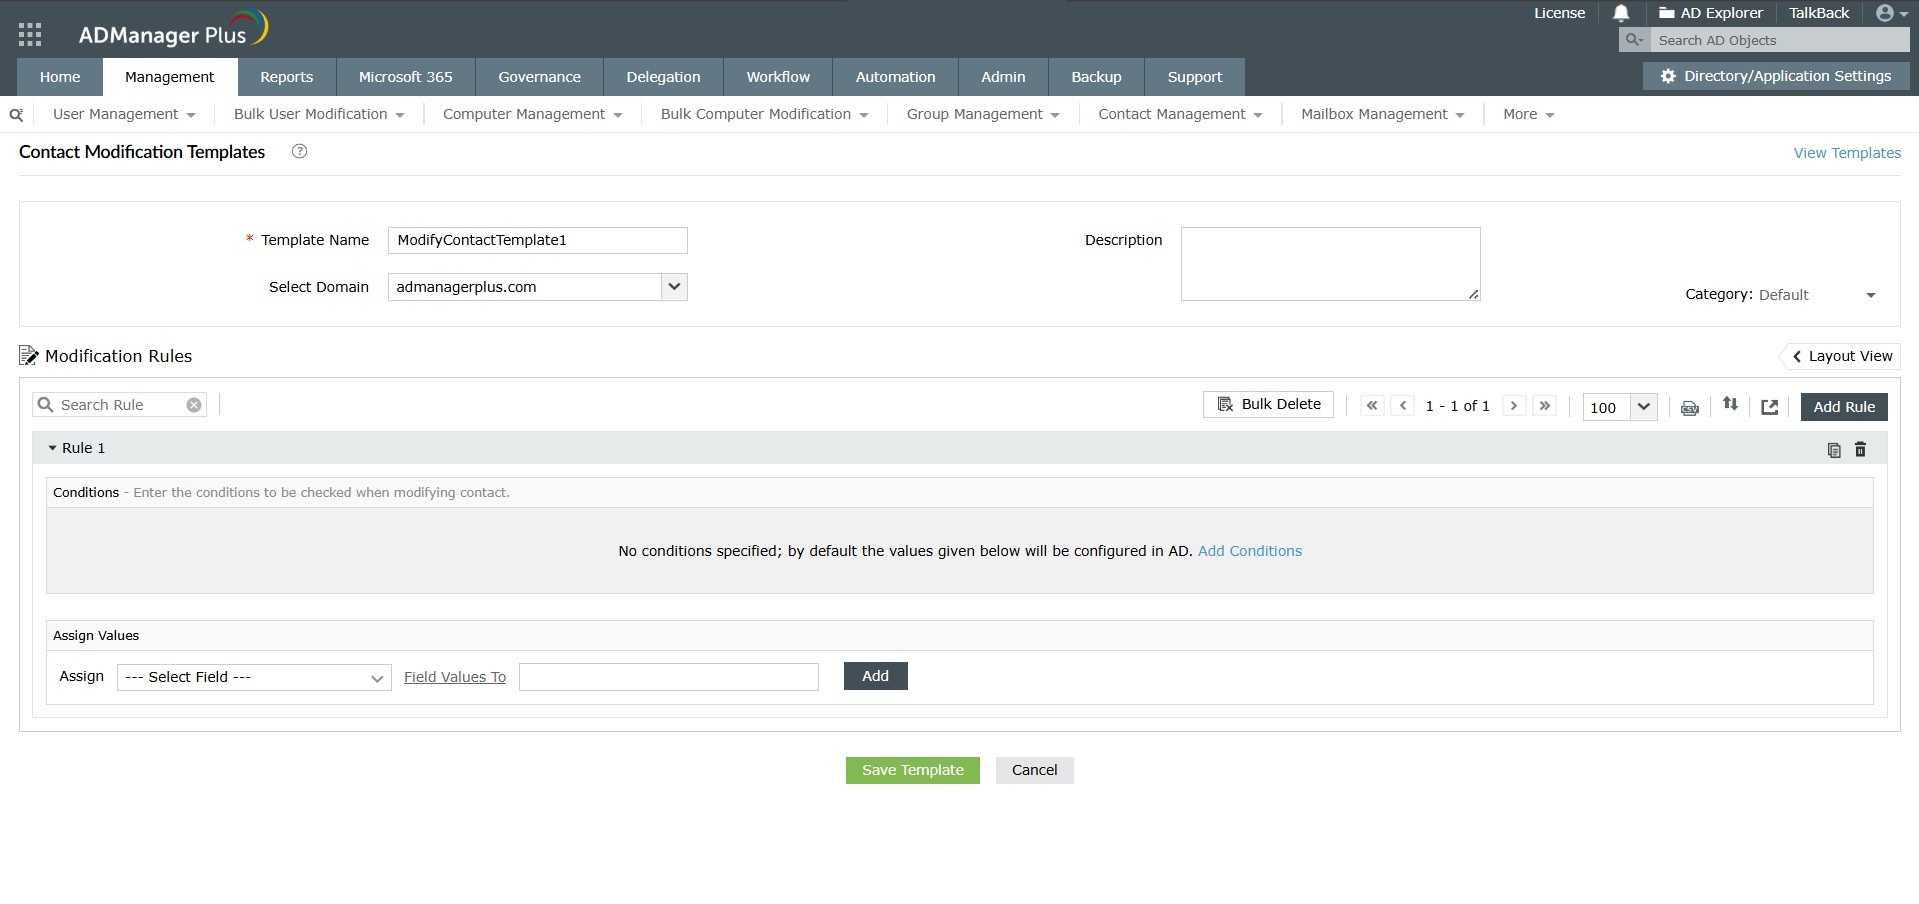Open the notification bell

pyautogui.click(x=1620, y=13)
